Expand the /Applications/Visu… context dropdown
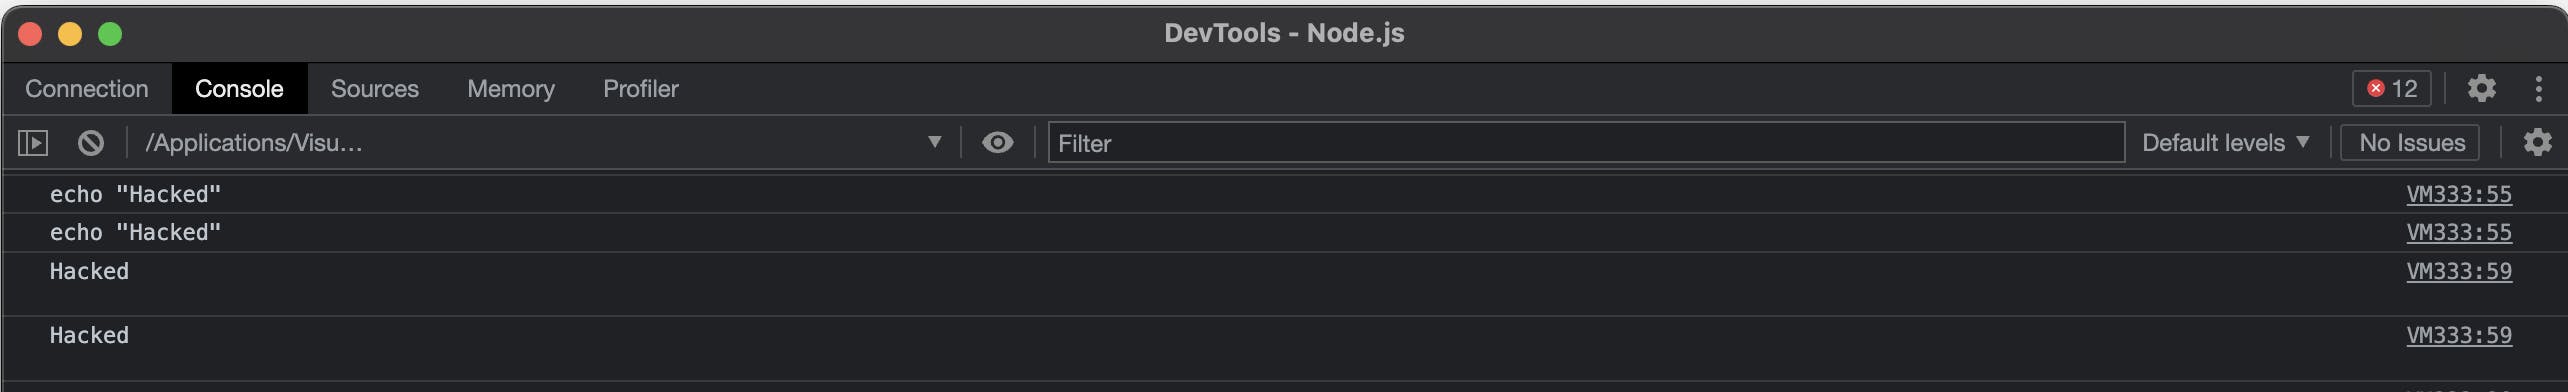Screen dimensions: 2568x392 coord(544,143)
